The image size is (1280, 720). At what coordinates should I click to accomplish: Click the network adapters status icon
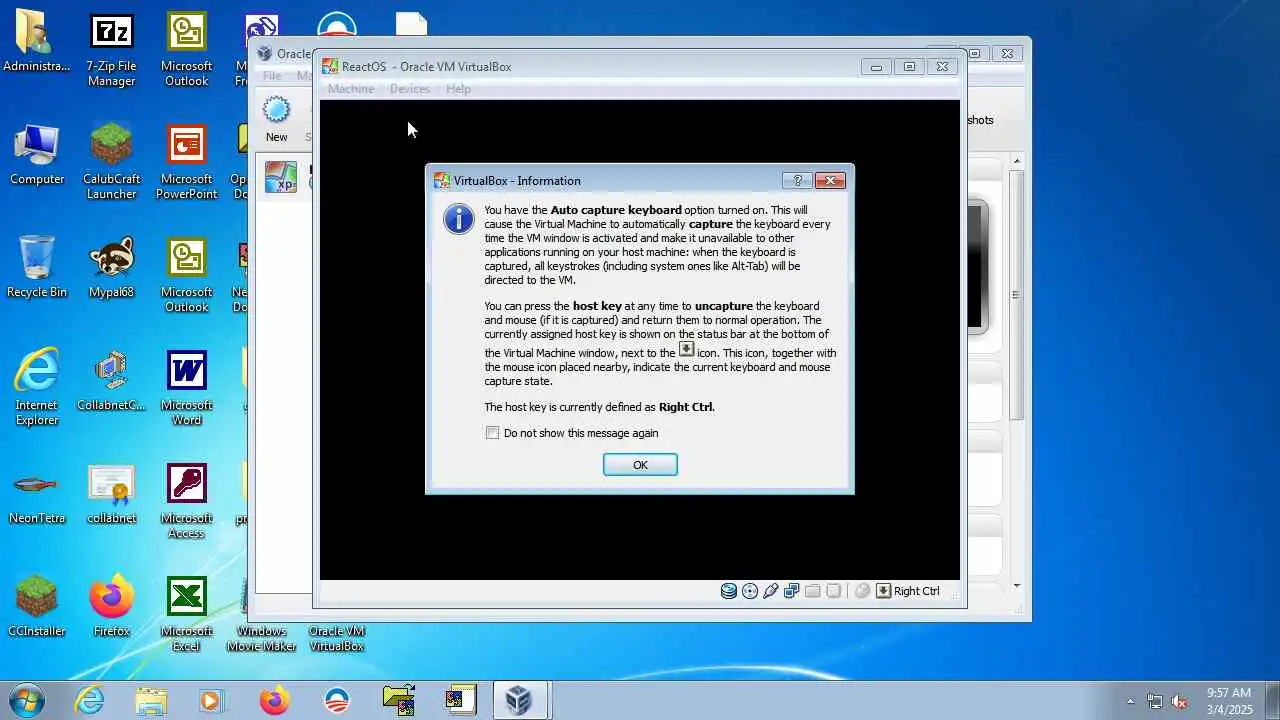pos(792,591)
